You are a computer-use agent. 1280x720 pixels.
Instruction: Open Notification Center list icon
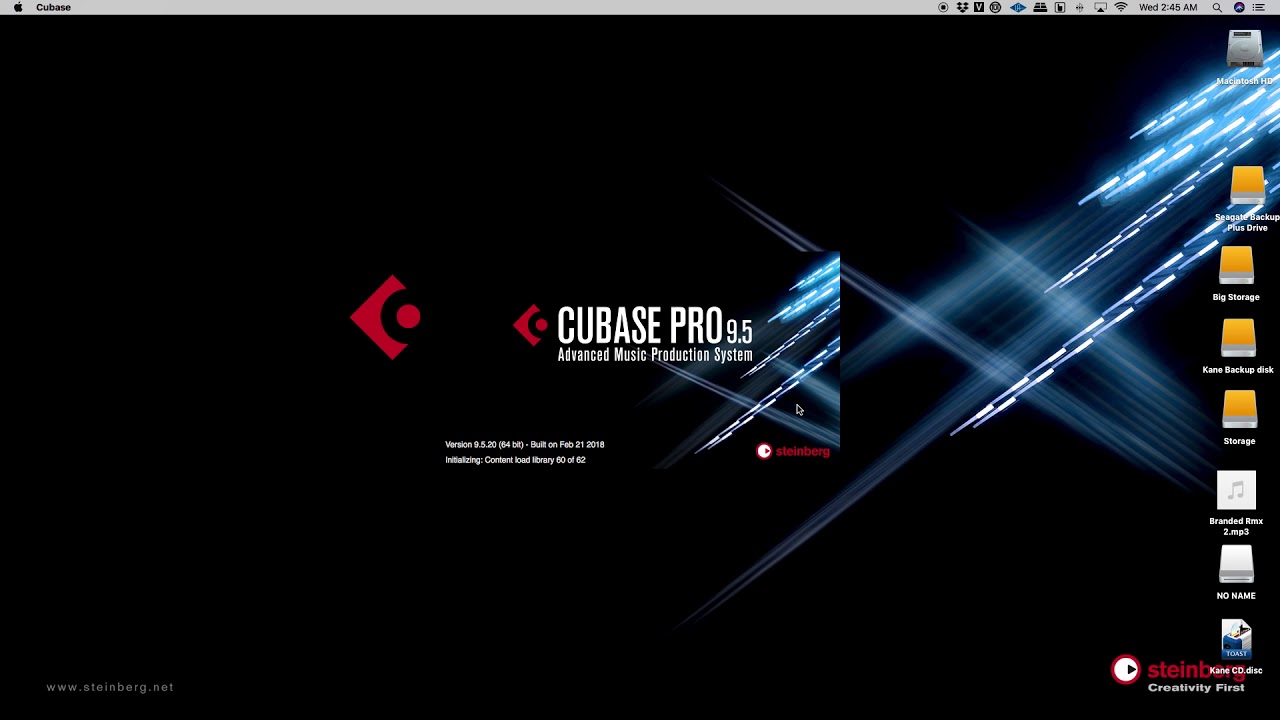1259,7
